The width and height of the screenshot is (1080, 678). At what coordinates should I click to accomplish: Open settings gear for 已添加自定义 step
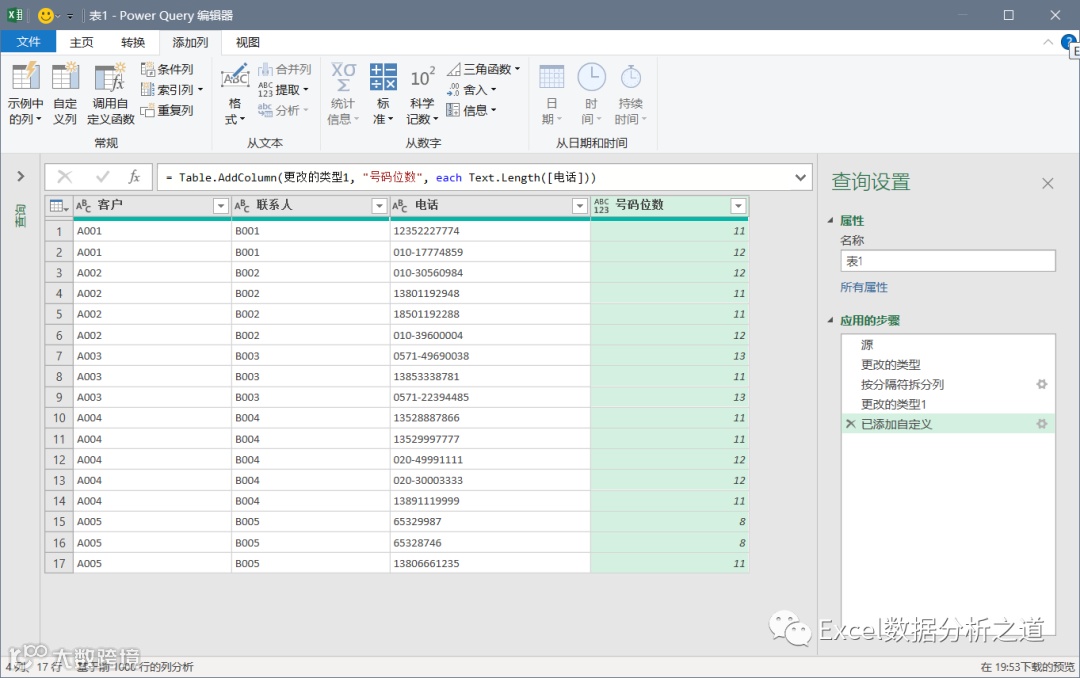point(1042,424)
